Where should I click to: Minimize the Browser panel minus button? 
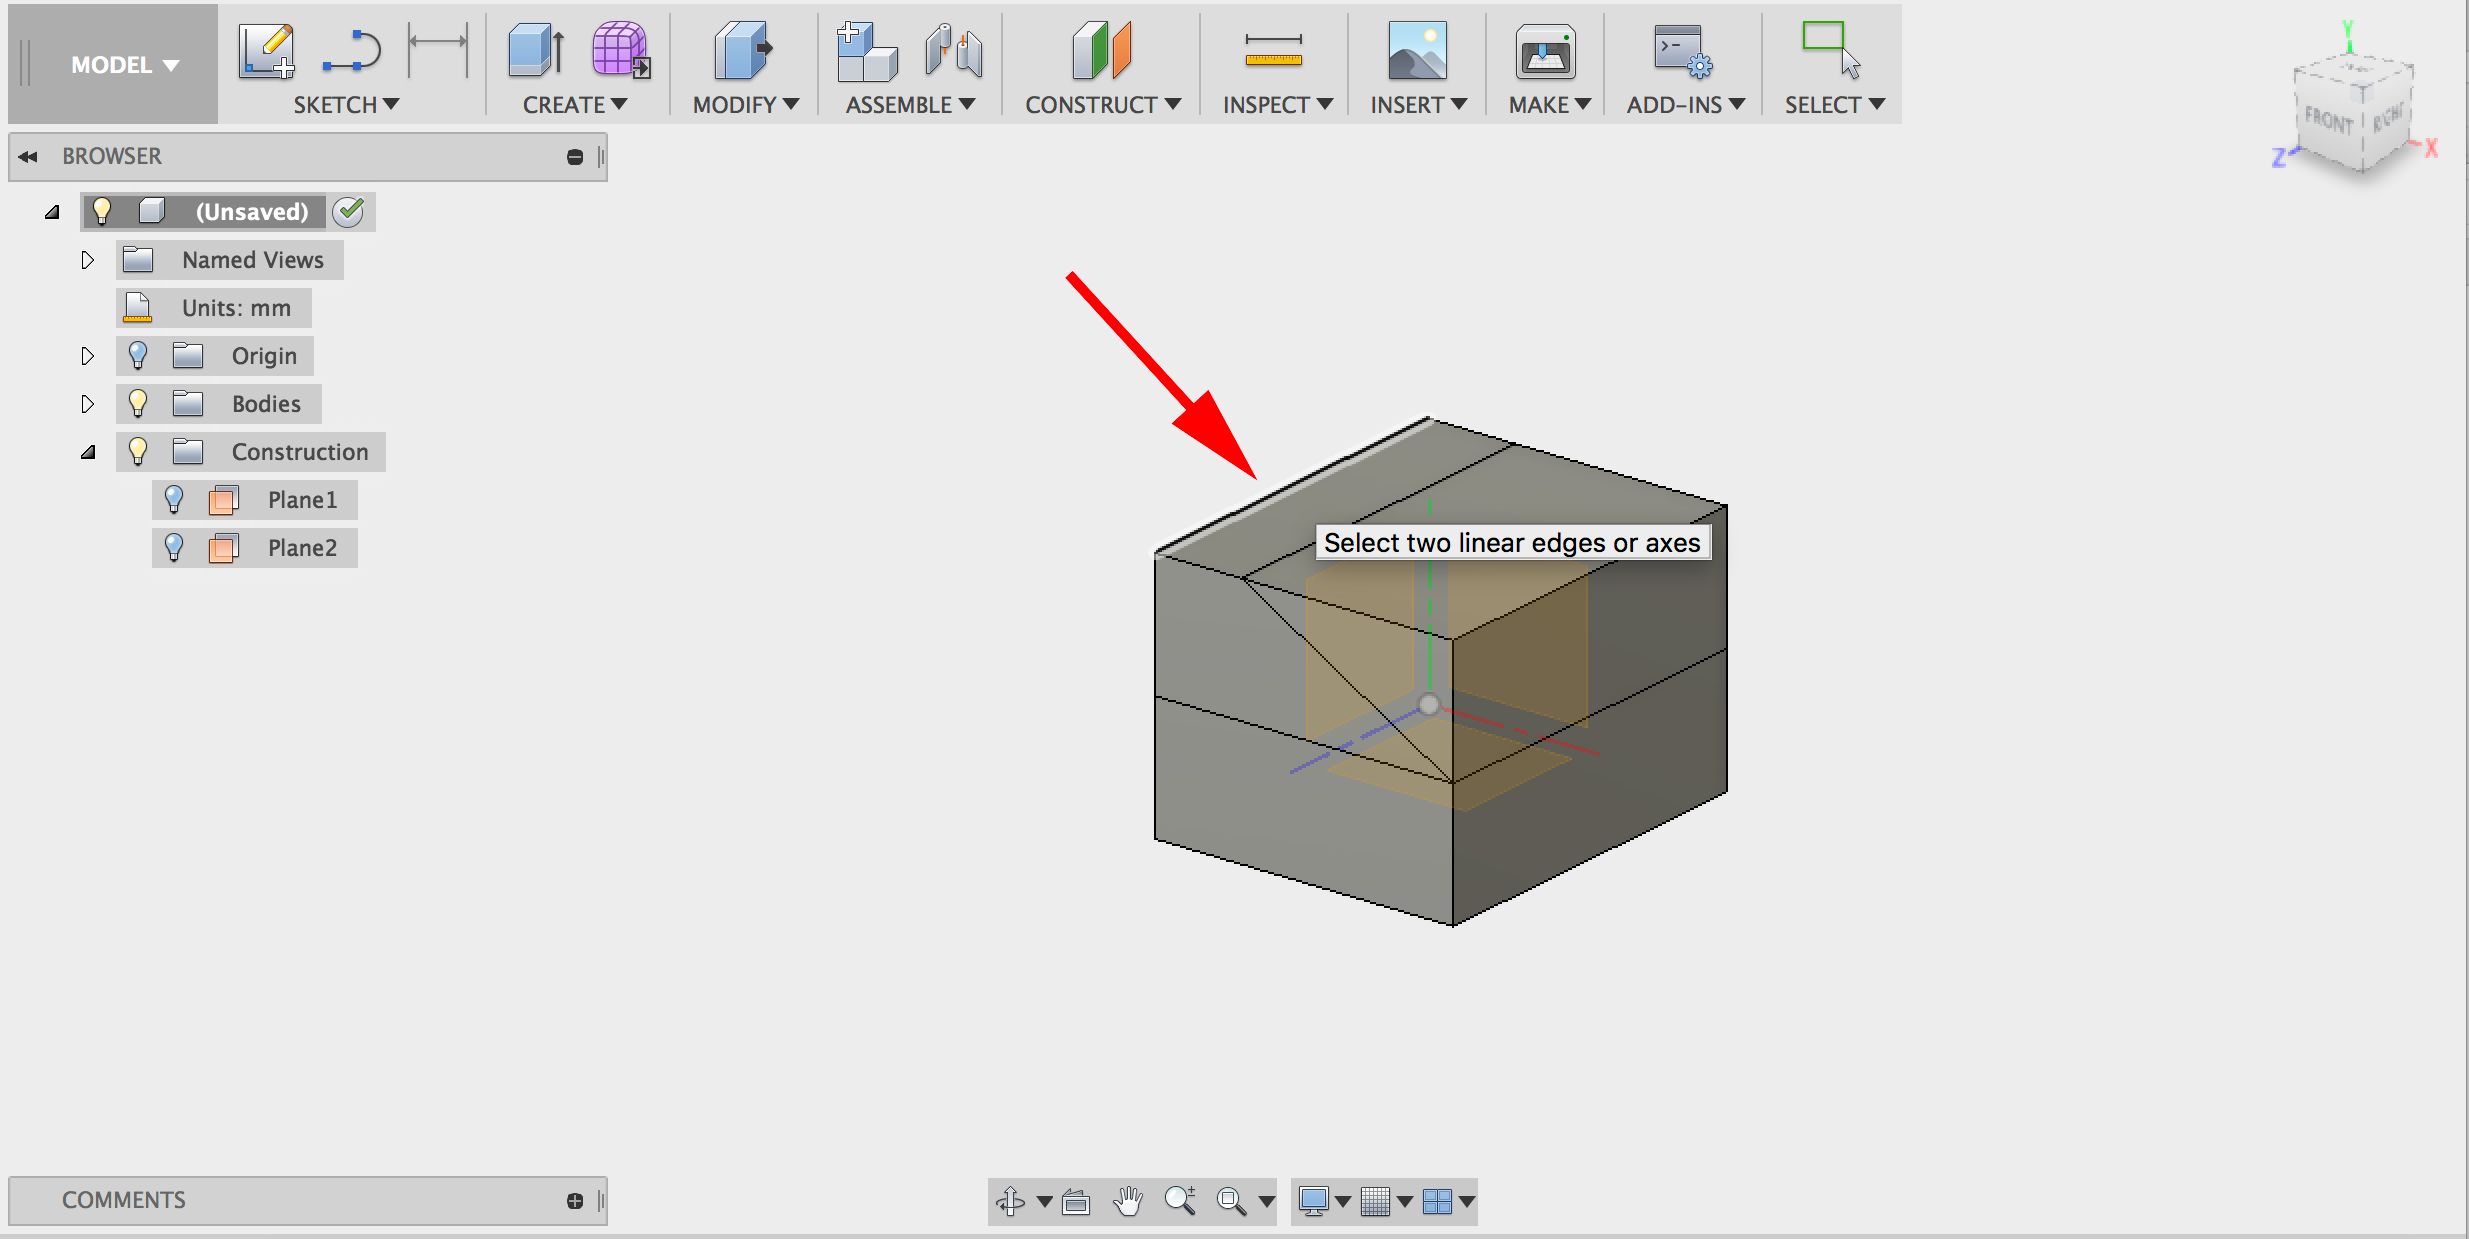point(575,157)
